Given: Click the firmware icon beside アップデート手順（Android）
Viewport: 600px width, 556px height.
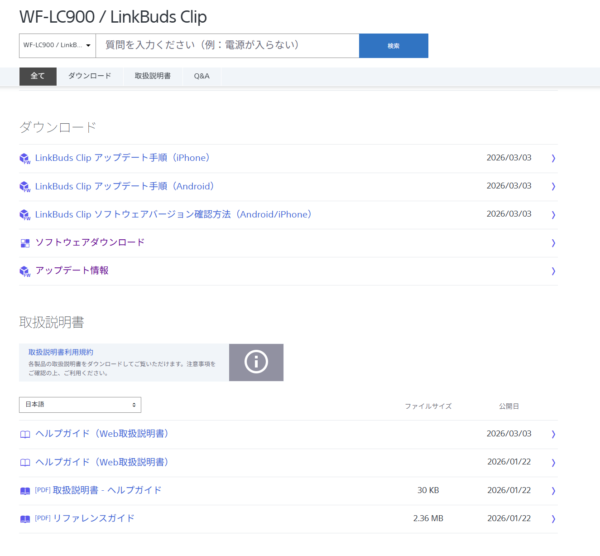Looking at the screenshot, I should point(25,186).
